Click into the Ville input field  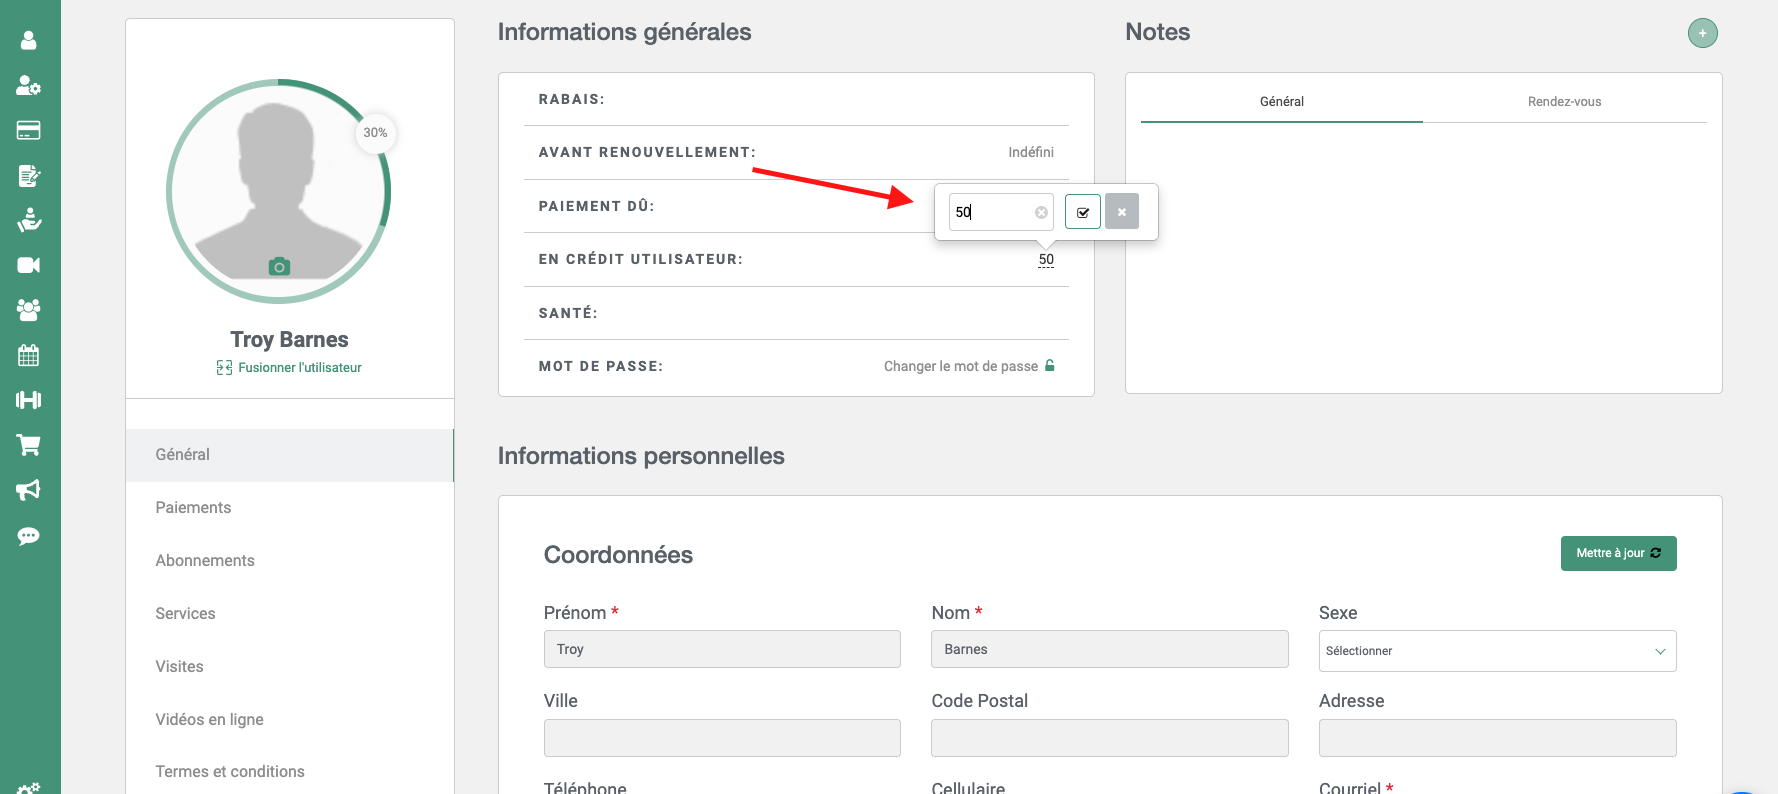tap(722, 738)
